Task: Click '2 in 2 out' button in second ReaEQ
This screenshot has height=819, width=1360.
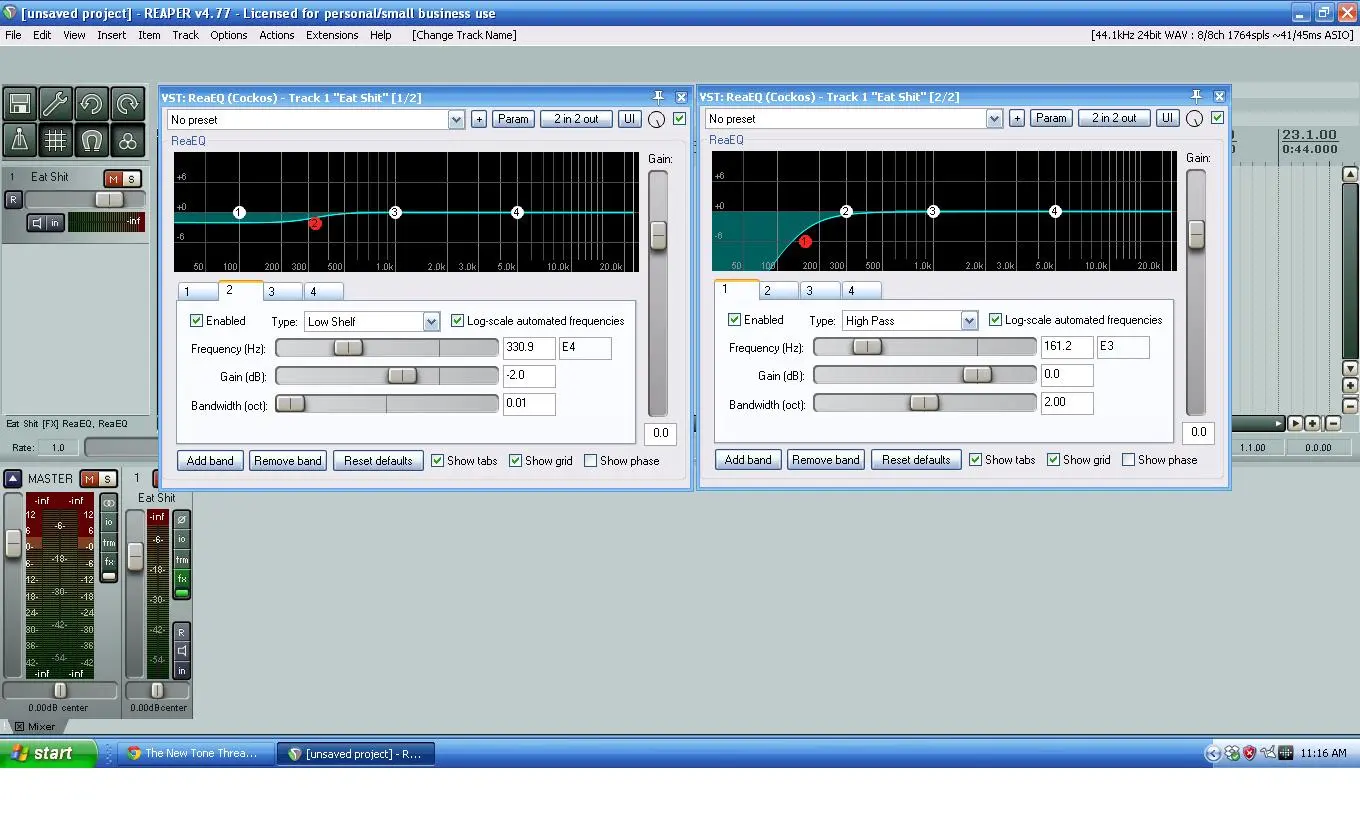Action: point(1114,118)
